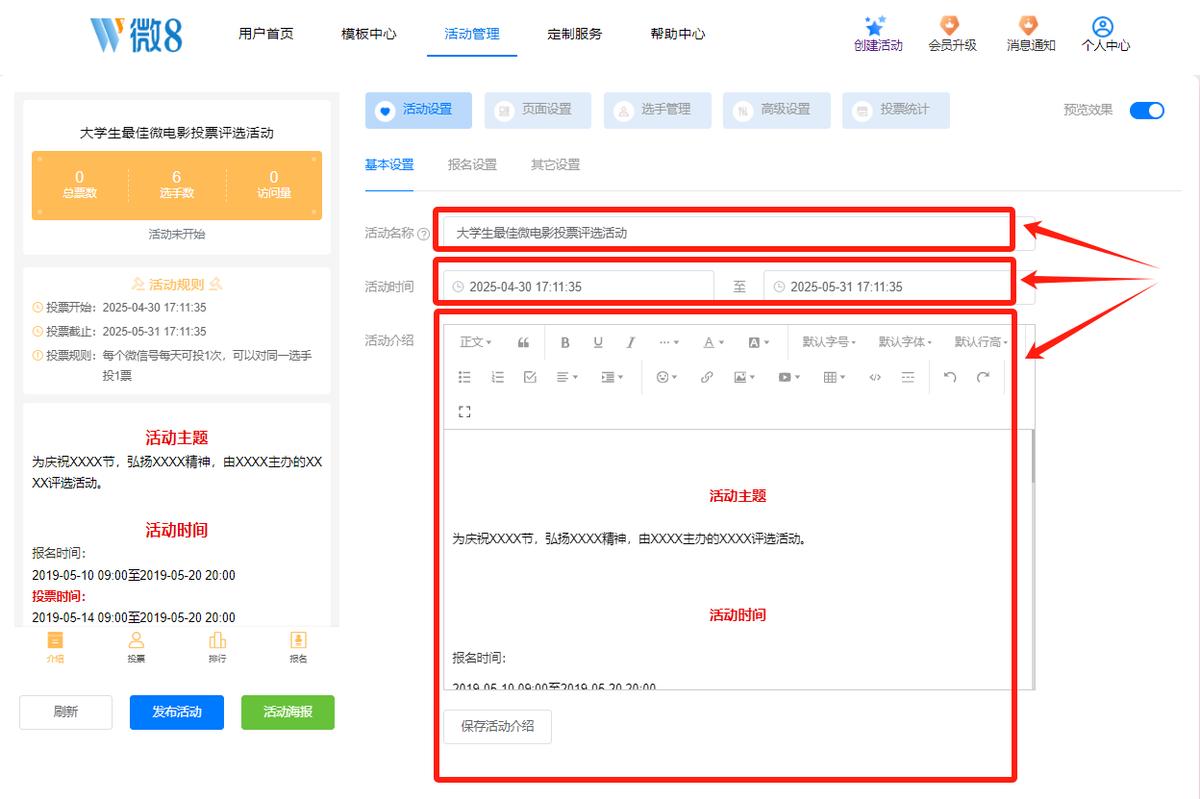
Task: Expand the more text styles dropdown
Action: pyautogui.click(x=669, y=342)
